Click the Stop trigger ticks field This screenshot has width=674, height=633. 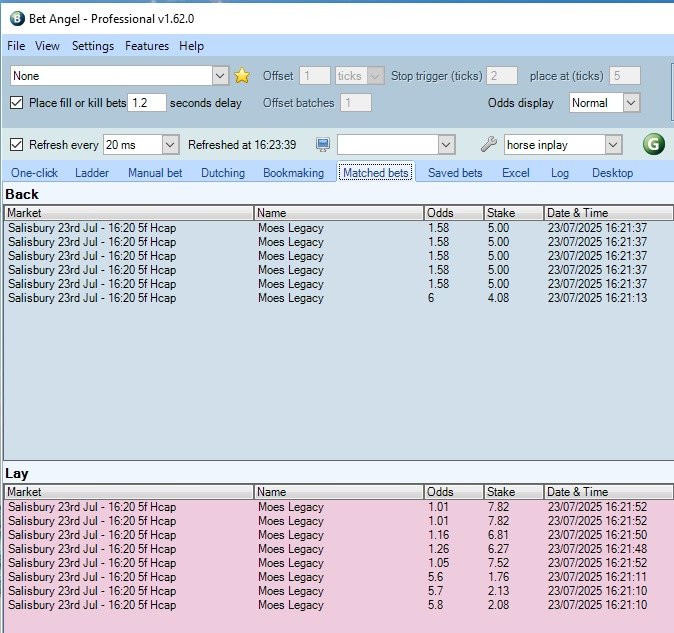502,76
